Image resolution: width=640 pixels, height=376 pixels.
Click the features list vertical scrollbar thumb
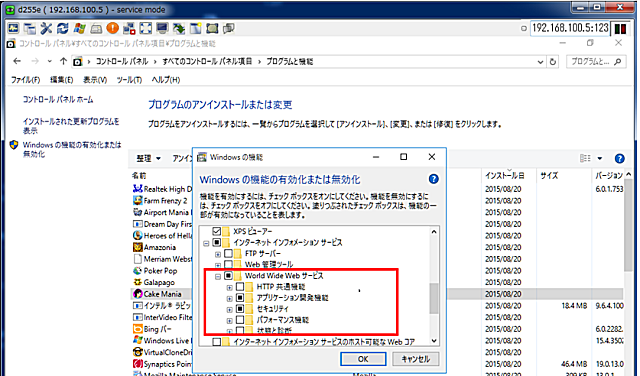[x=434, y=298]
